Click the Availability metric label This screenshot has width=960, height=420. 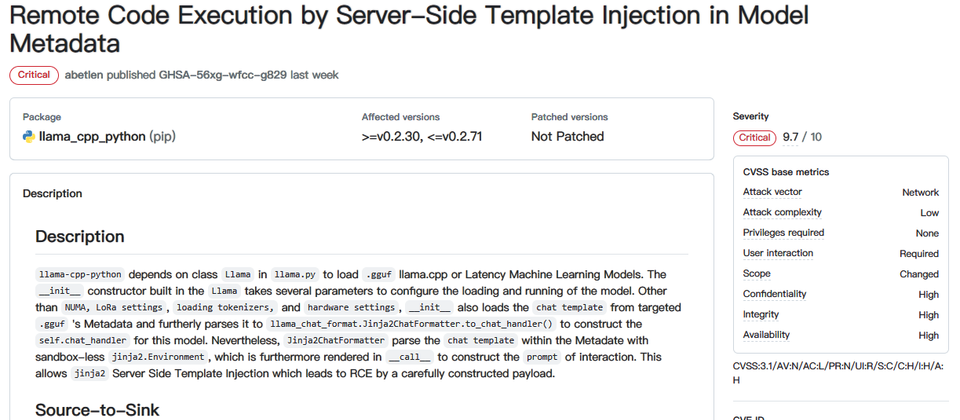[x=766, y=335]
